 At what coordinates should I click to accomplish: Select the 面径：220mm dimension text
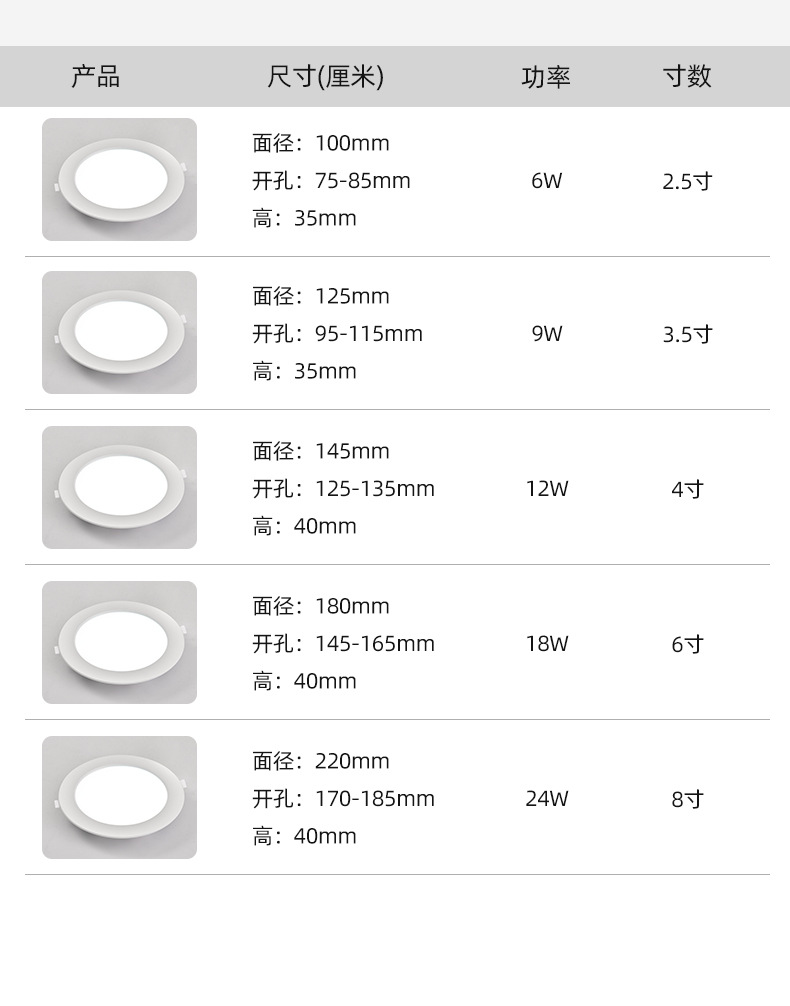(x=320, y=761)
